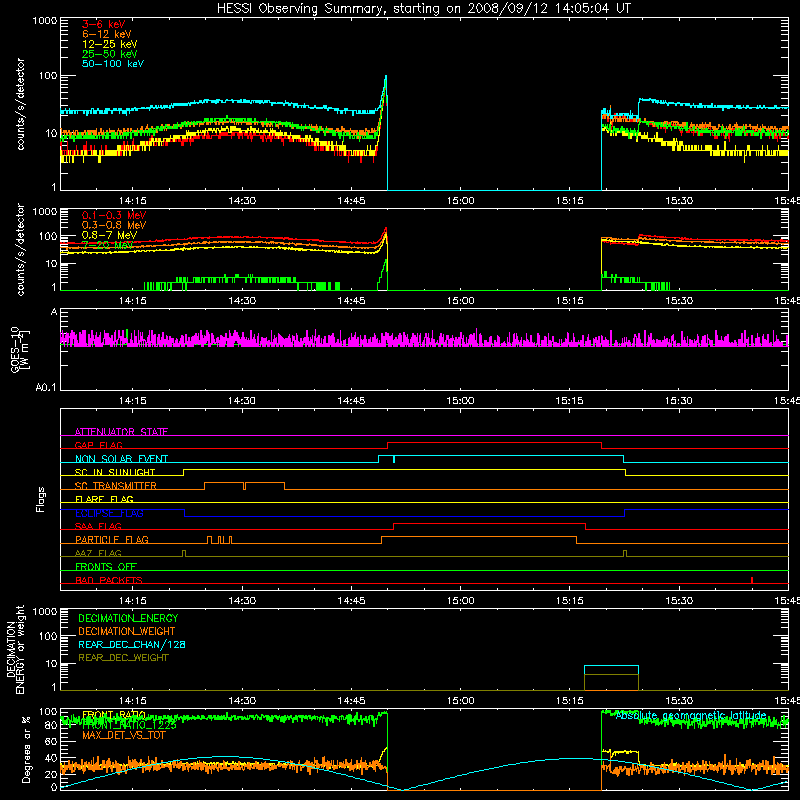The image size is (800, 800).
Task: Click the vertical Flags axis title
Action: (x=40, y=499)
